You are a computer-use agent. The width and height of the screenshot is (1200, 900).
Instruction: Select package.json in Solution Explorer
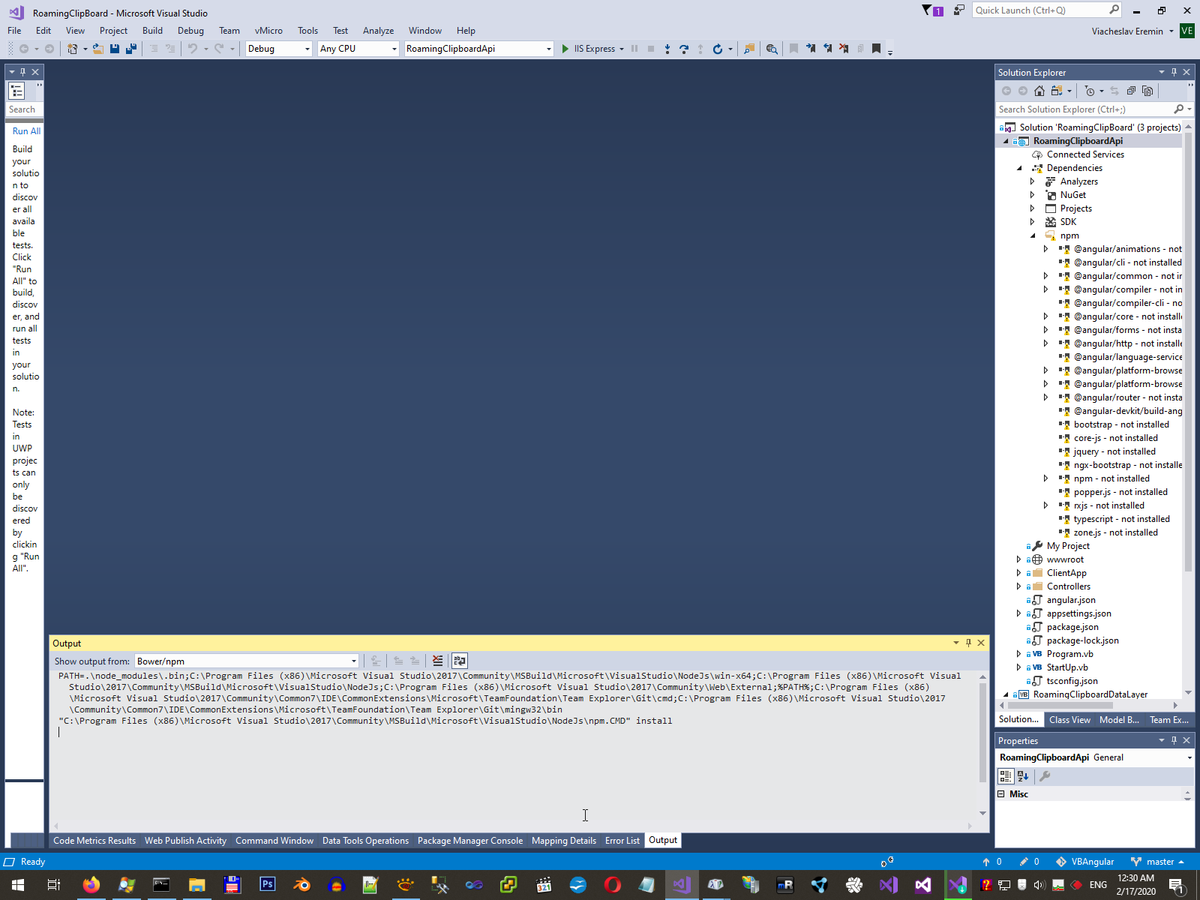pos(1073,627)
